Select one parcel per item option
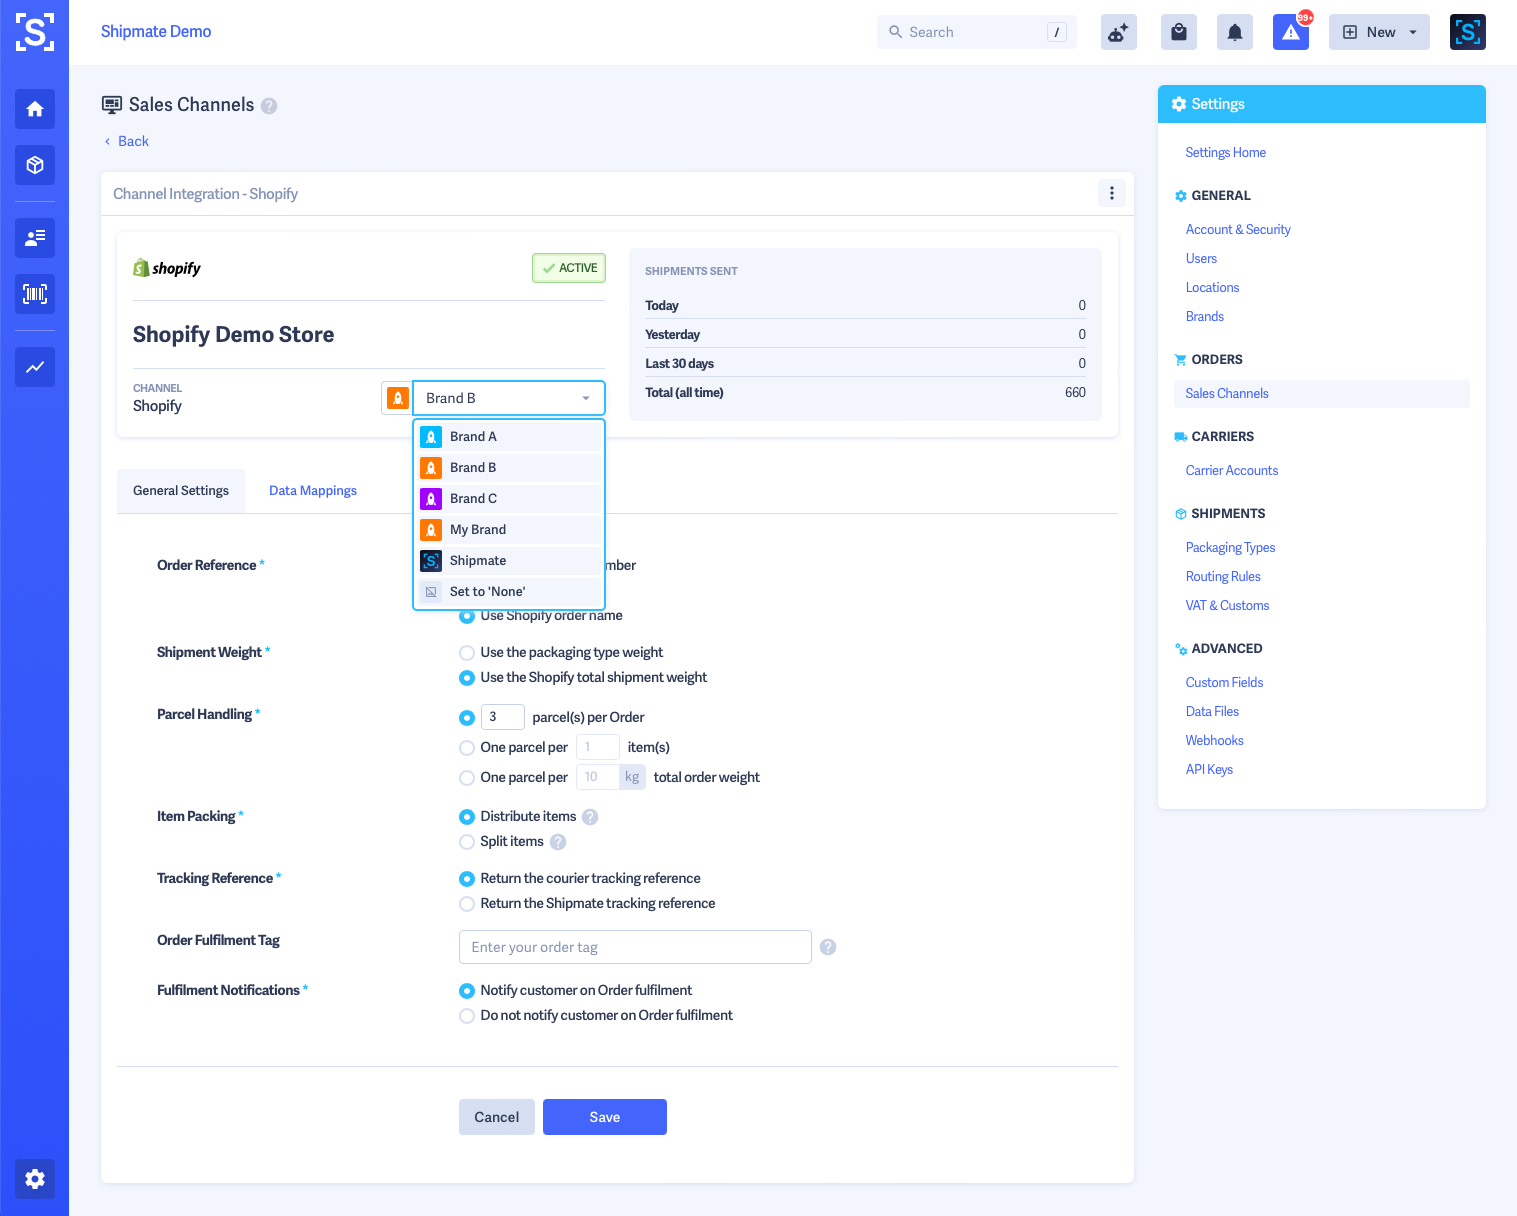This screenshot has height=1216, width=1517. (467, 747)
